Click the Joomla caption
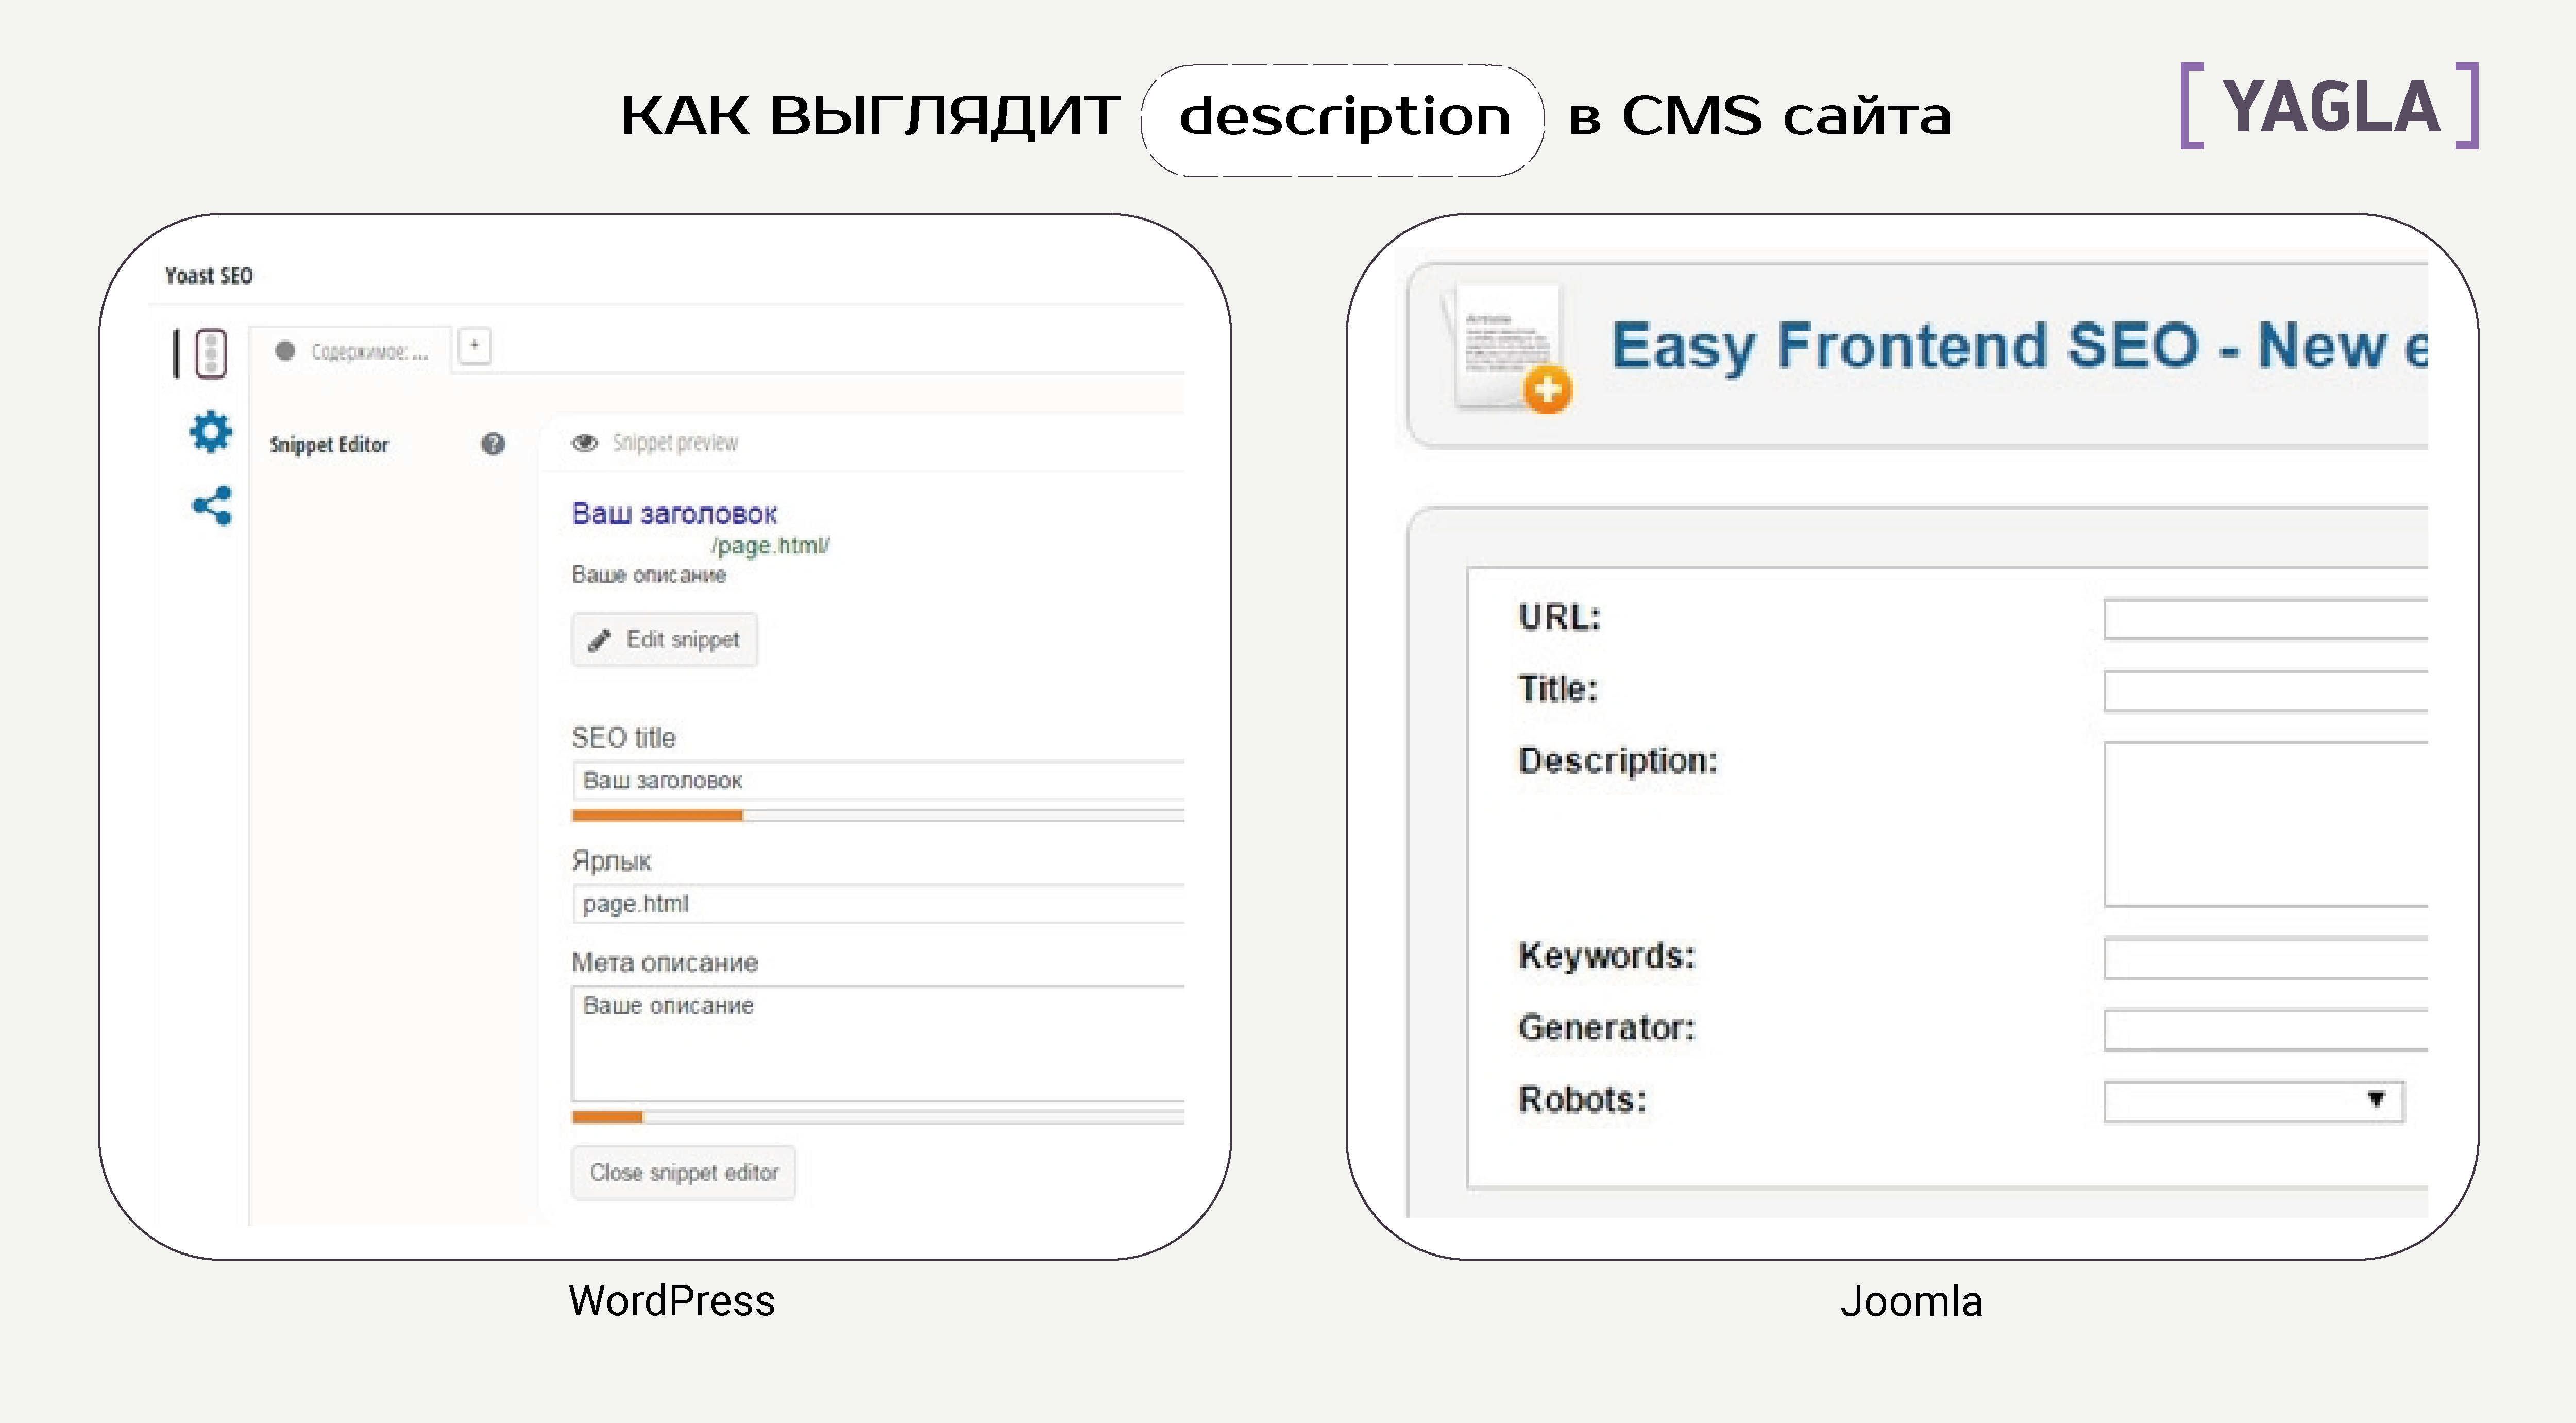This screenshot has height=1423, width=2576. point(1911,1301)
